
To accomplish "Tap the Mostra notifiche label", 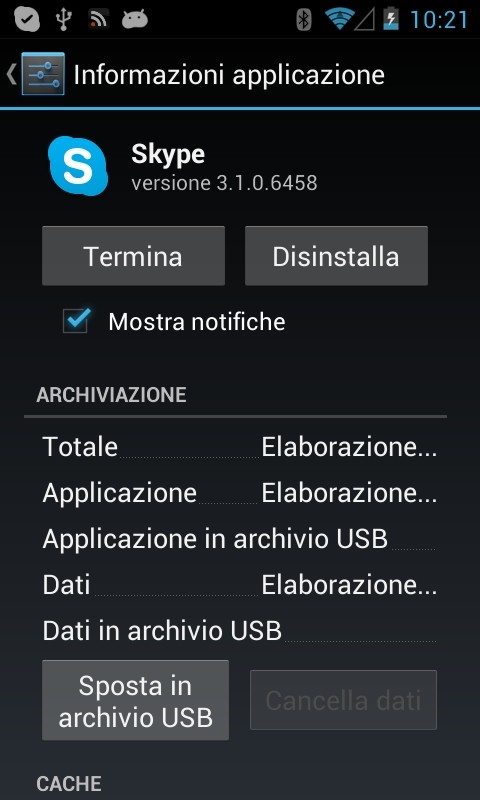I will [x=197, y=322].
